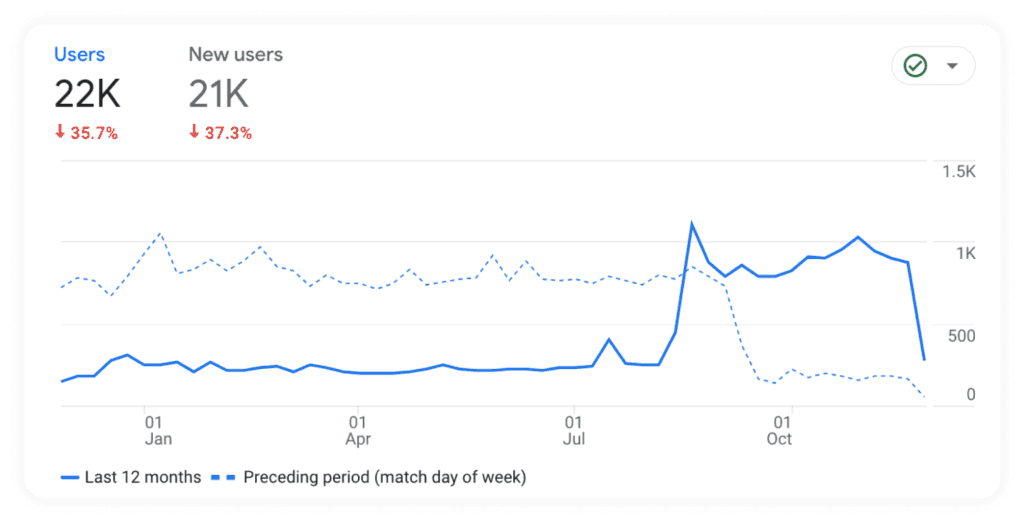Click the 21K new users total value
This screenshot has width=1024, height=522.
(x=218, y=95)
